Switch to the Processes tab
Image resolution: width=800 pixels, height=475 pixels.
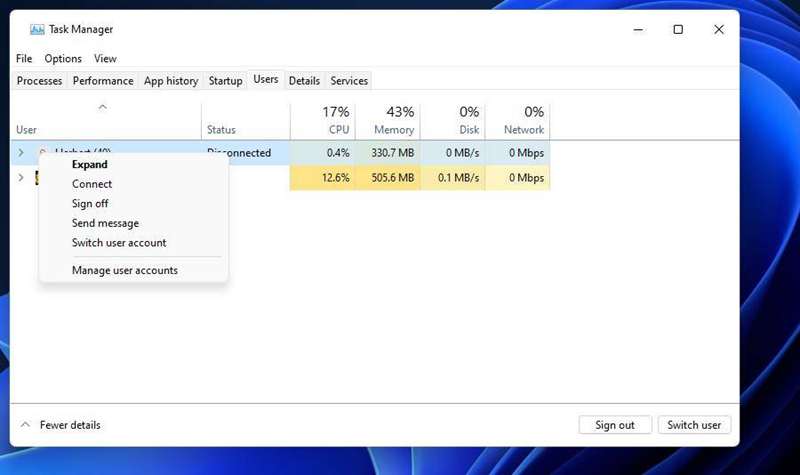point(39,81)
